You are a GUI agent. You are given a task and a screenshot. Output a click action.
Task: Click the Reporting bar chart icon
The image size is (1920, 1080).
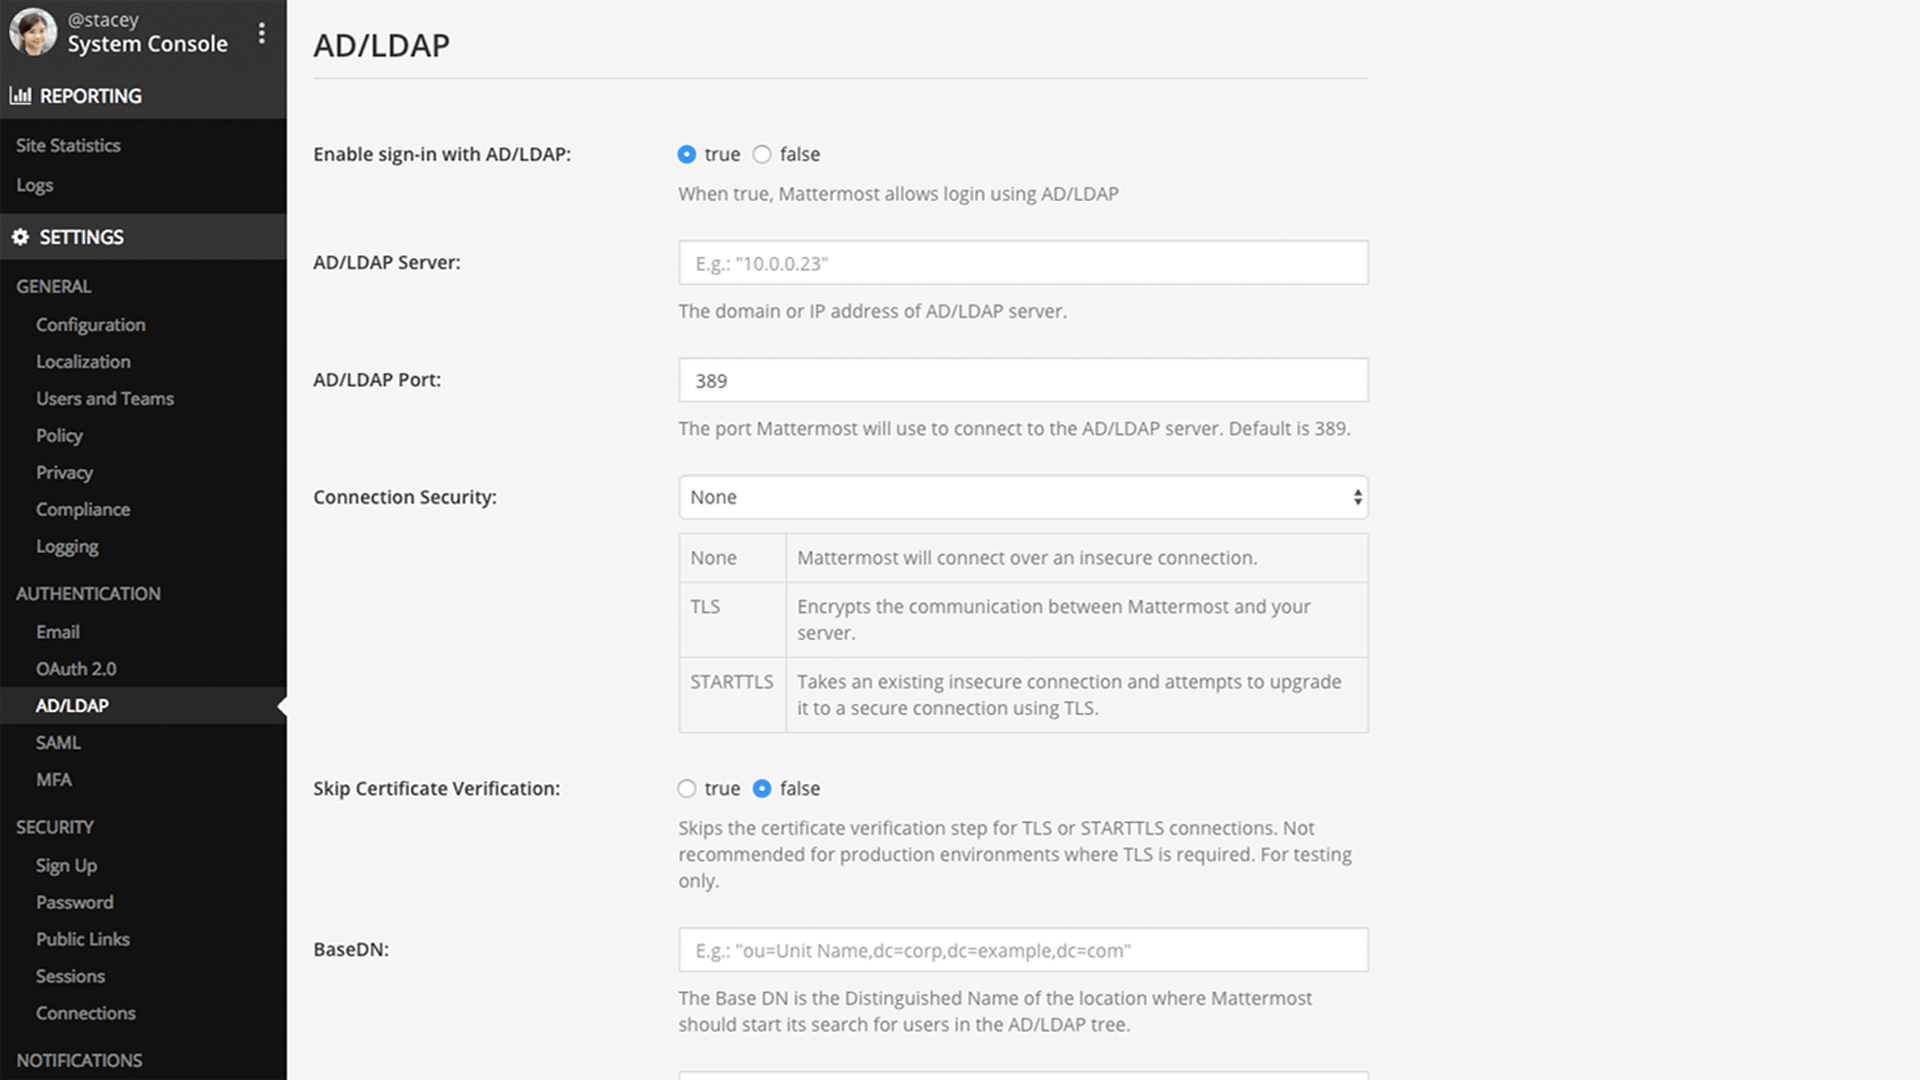[20, 96]
